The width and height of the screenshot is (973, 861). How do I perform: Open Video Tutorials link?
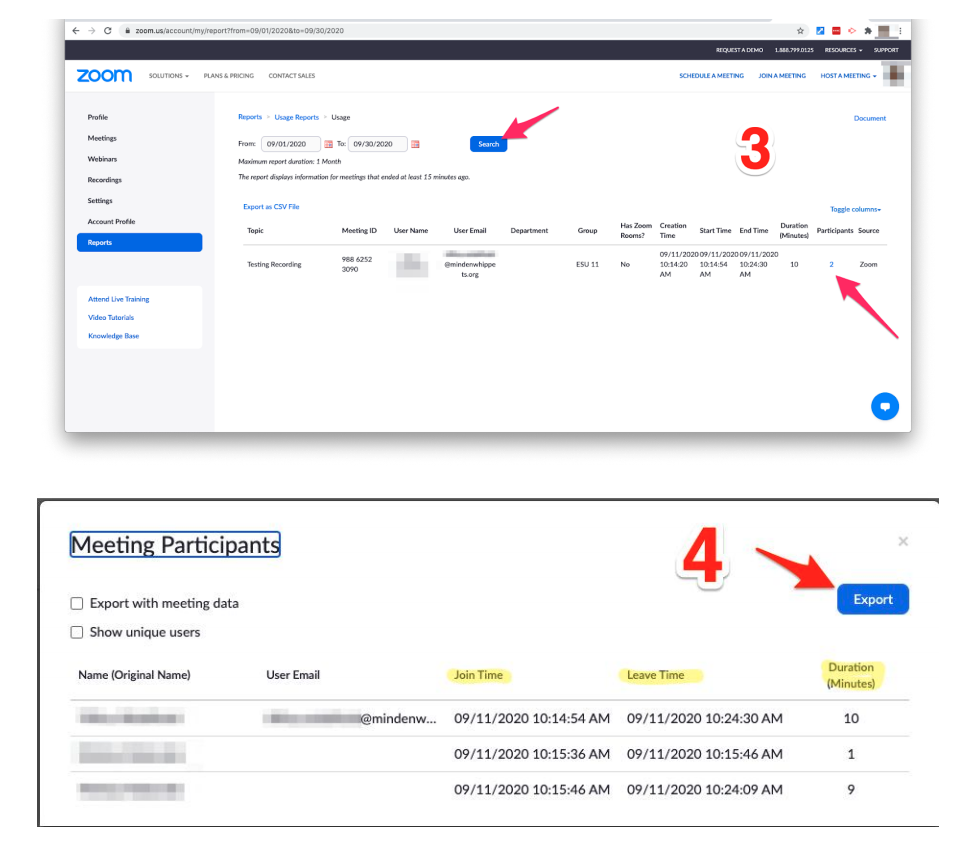click(111, 318)
